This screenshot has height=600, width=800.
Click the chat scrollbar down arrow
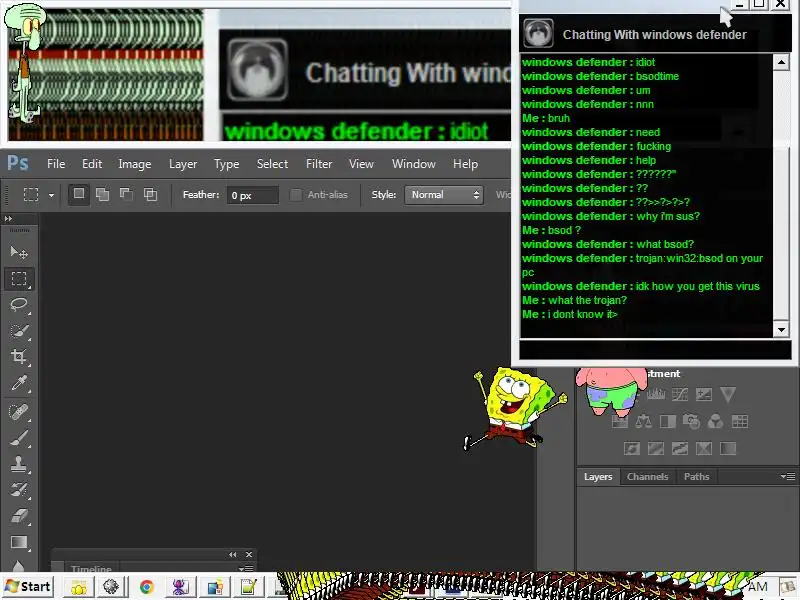point(781,330)
